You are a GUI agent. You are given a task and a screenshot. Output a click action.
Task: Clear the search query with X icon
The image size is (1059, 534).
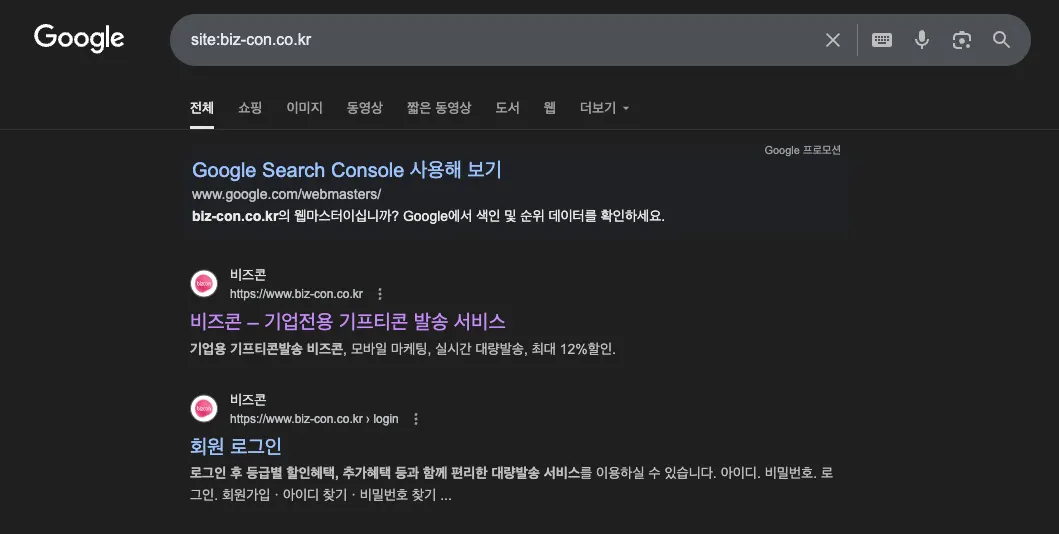click(x=833, y=40)
